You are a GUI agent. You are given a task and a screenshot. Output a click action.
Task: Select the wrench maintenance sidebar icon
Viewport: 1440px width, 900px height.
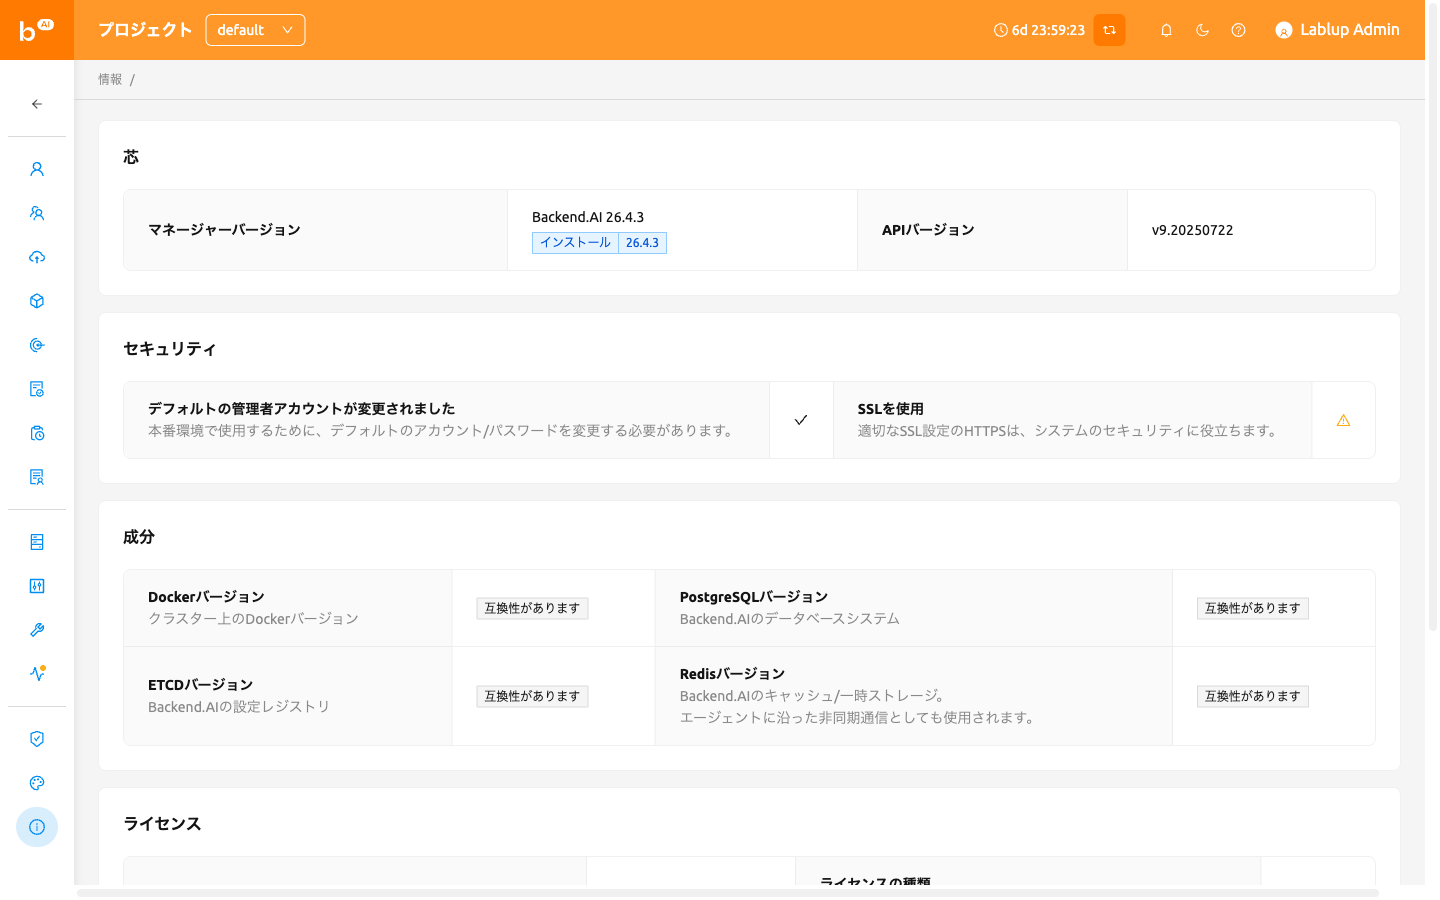[37, 630]
